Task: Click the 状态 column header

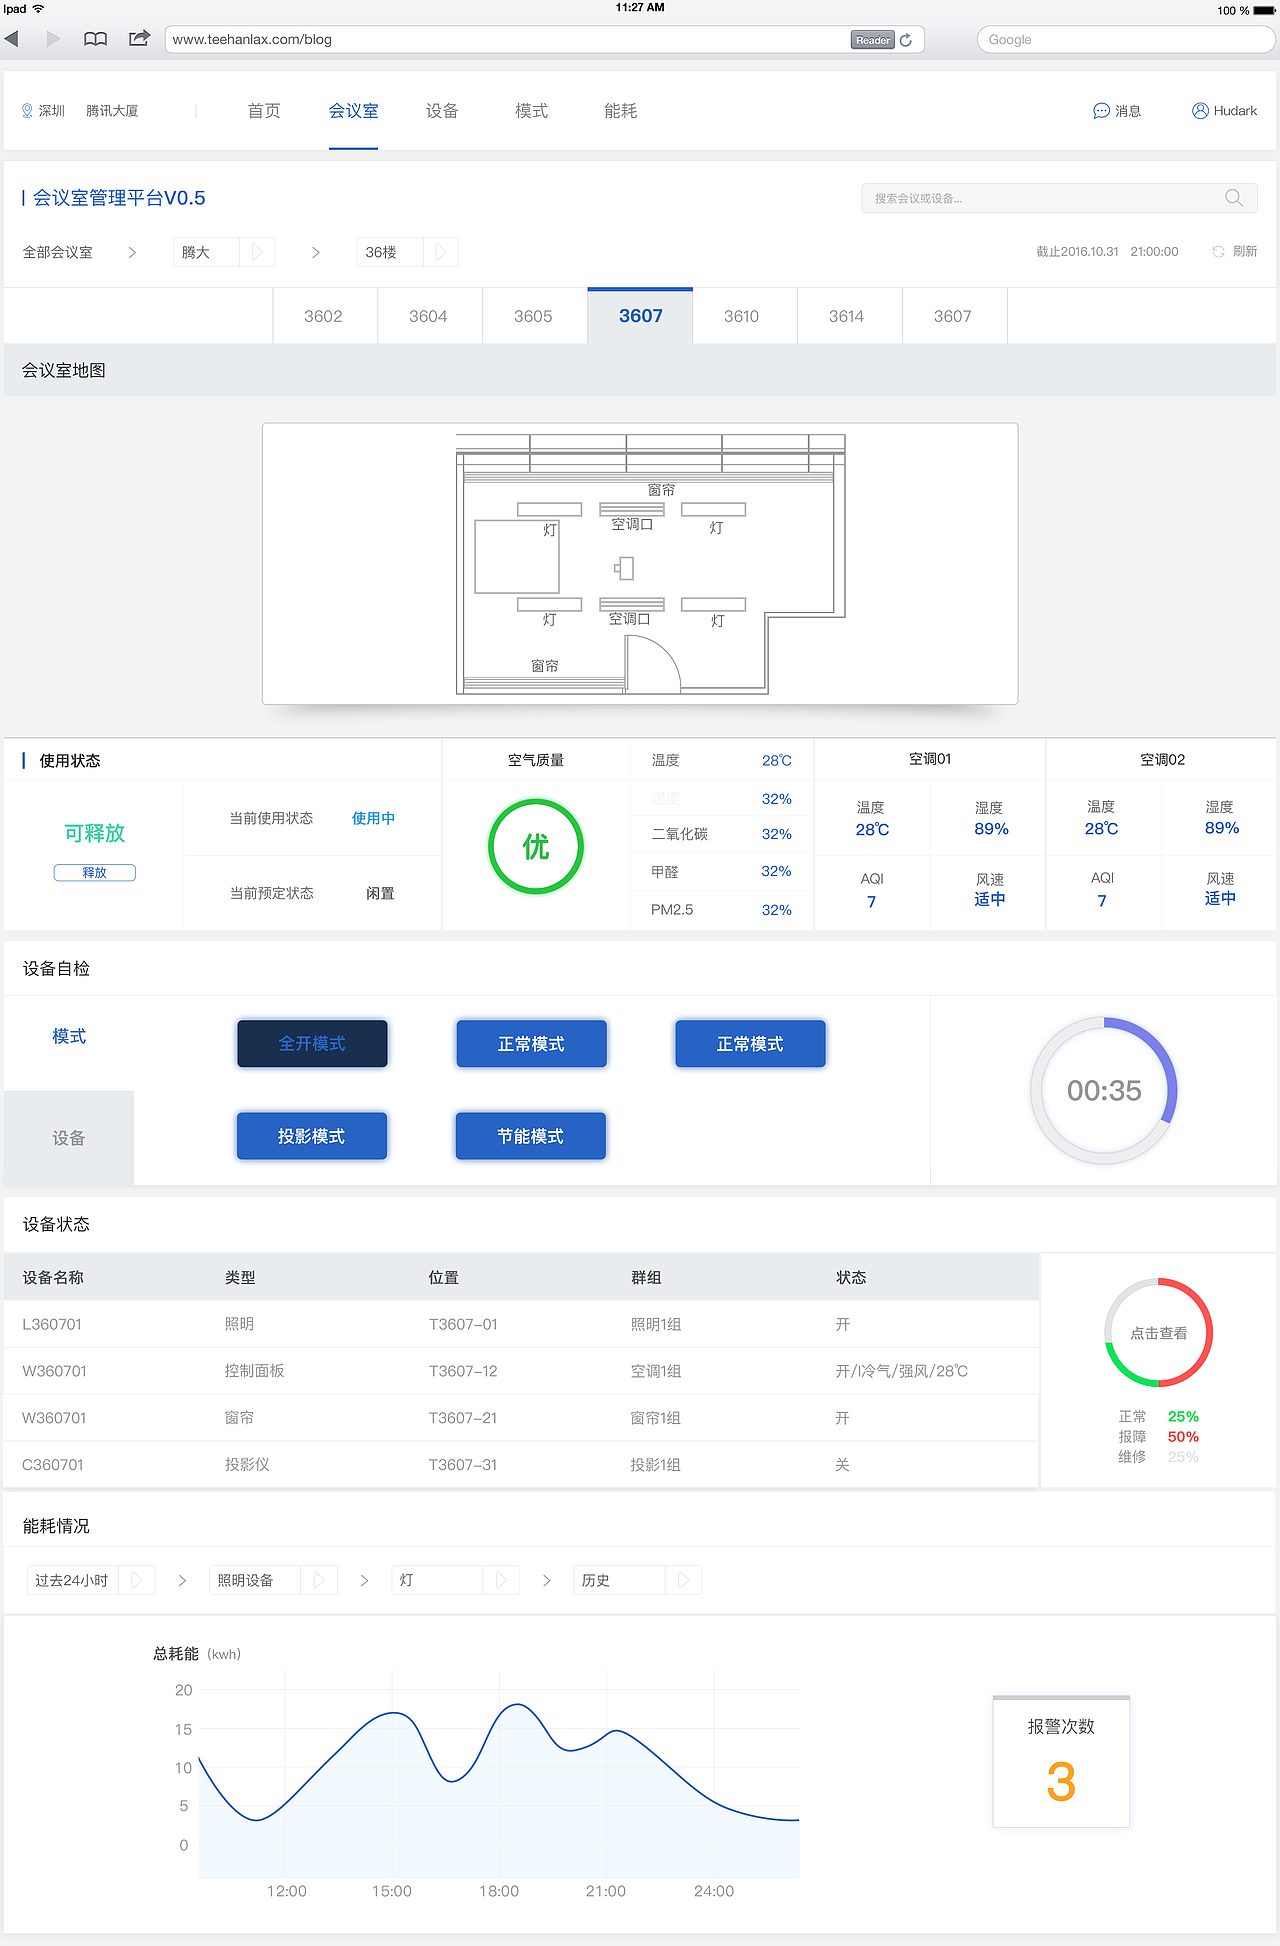Action: click(851, 1277)
